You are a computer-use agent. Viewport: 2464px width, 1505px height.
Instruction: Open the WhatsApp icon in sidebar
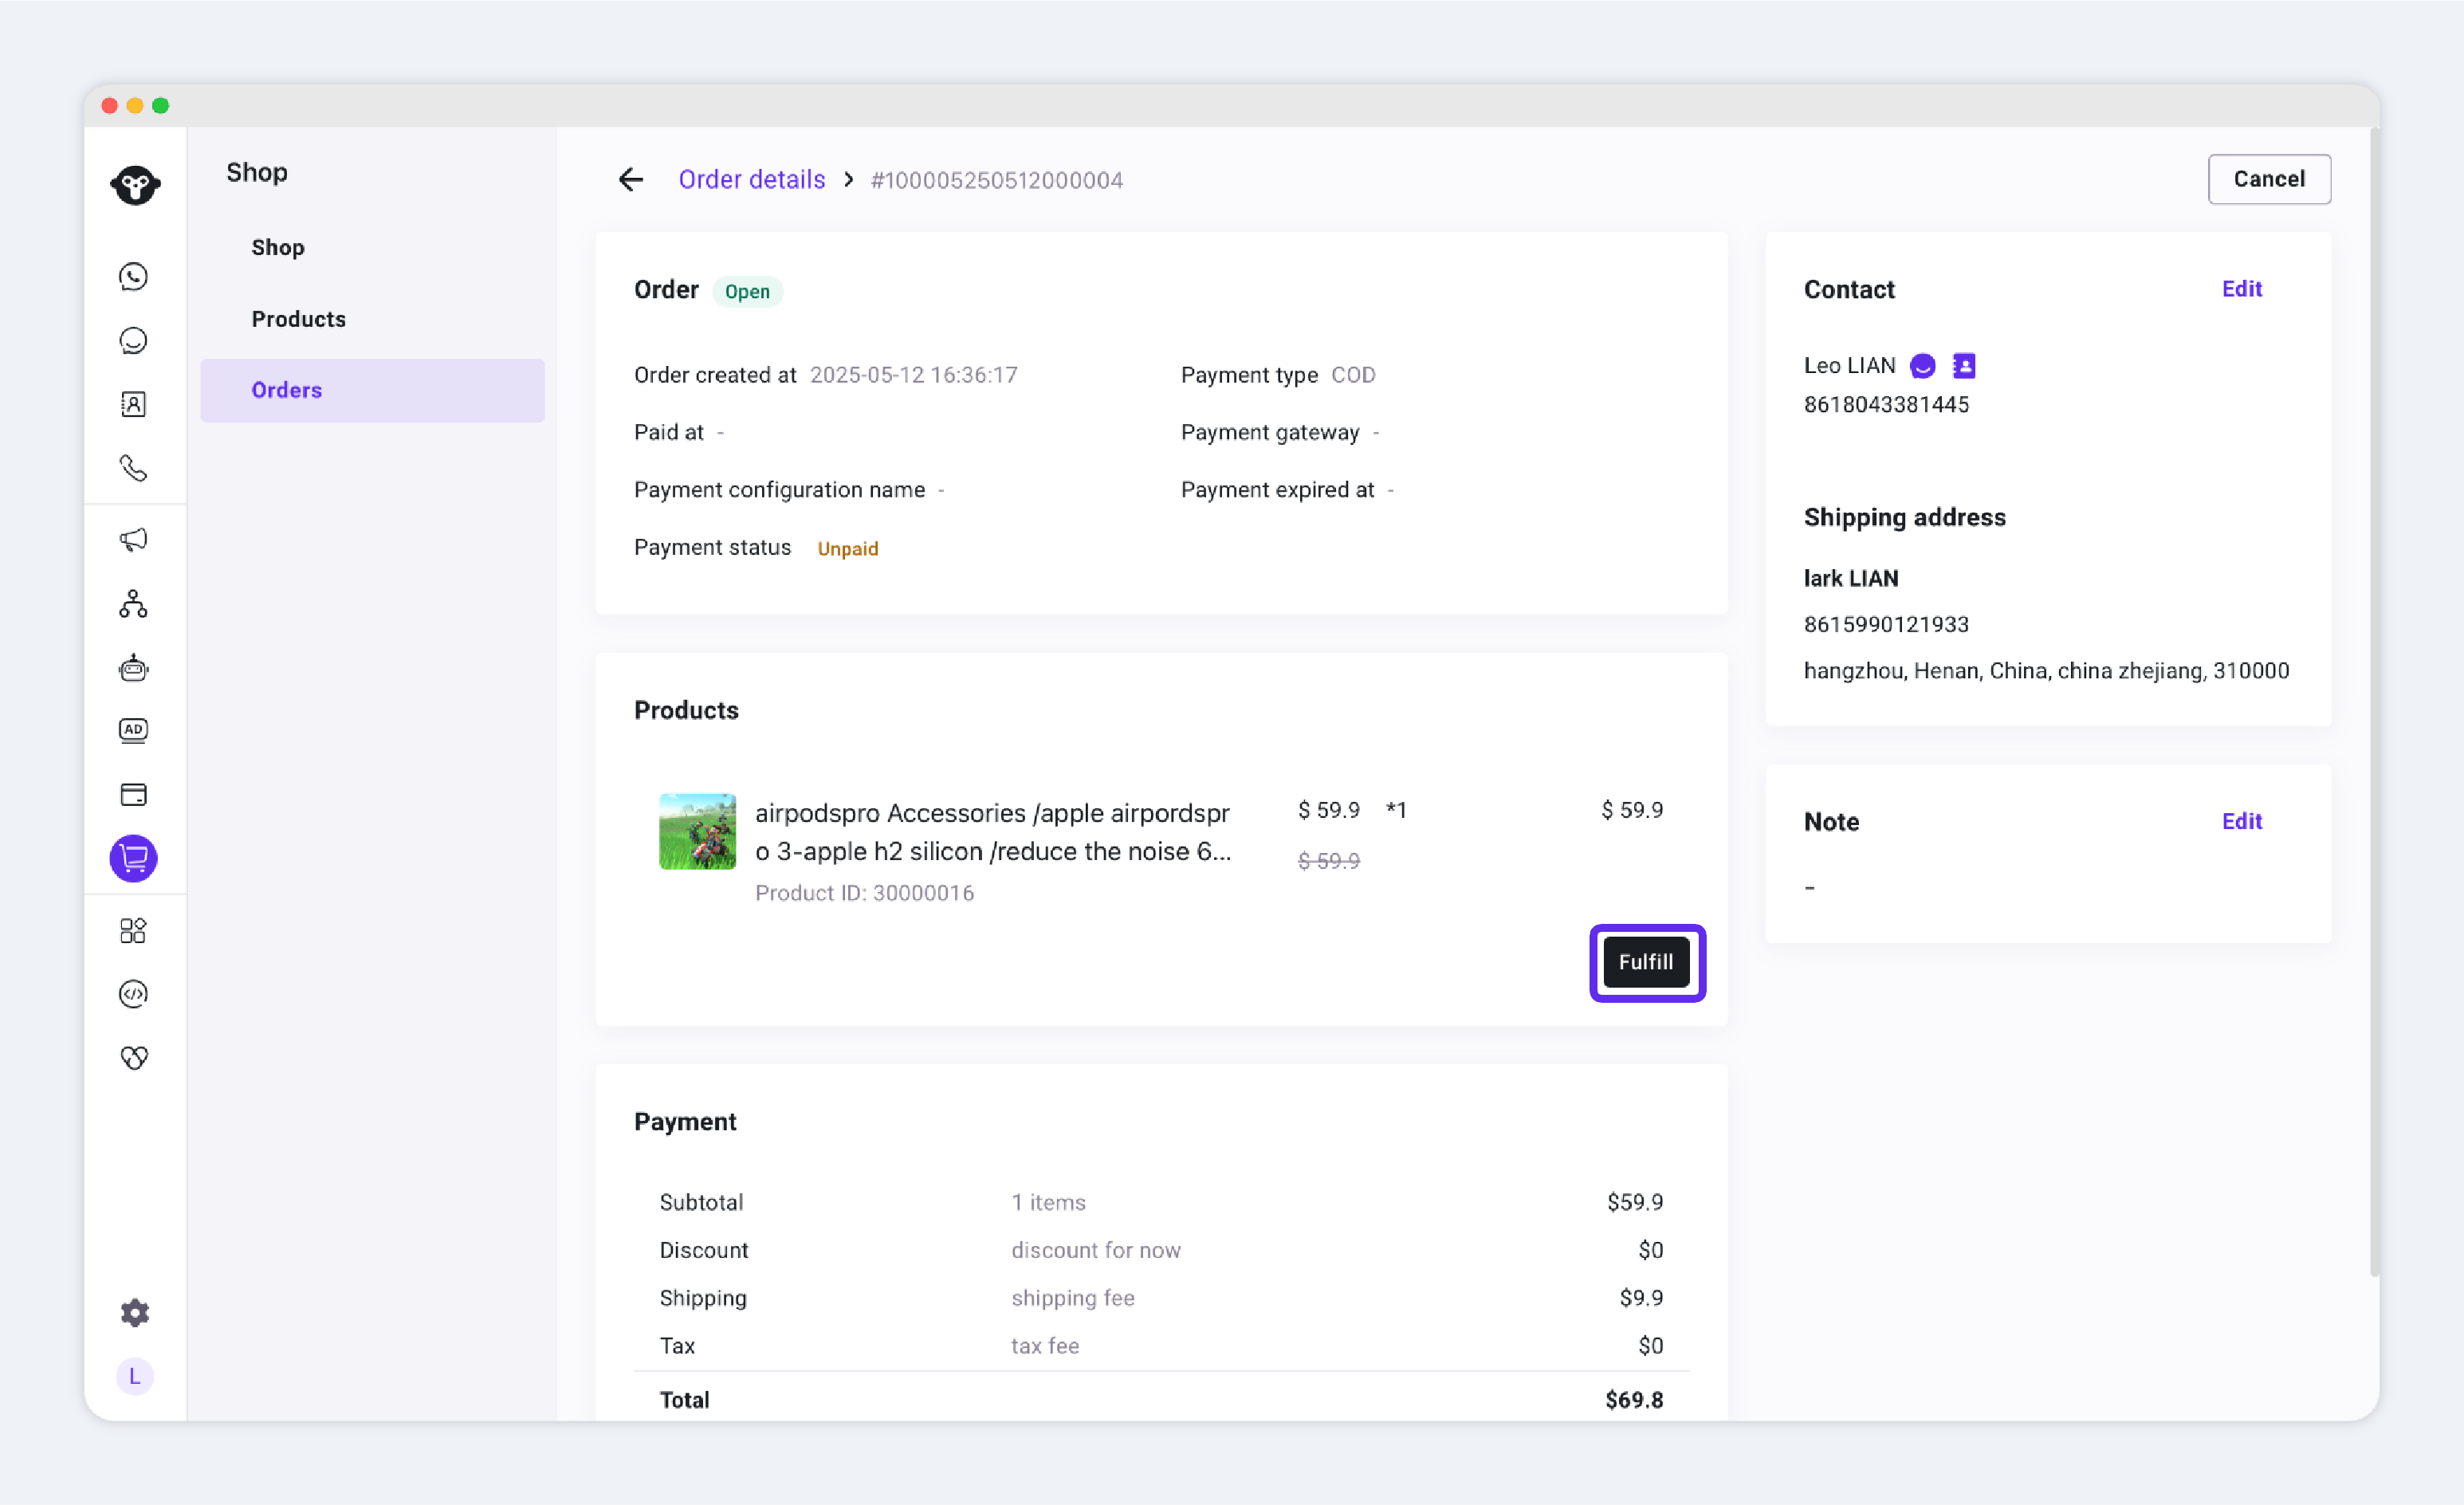point(133,276)
